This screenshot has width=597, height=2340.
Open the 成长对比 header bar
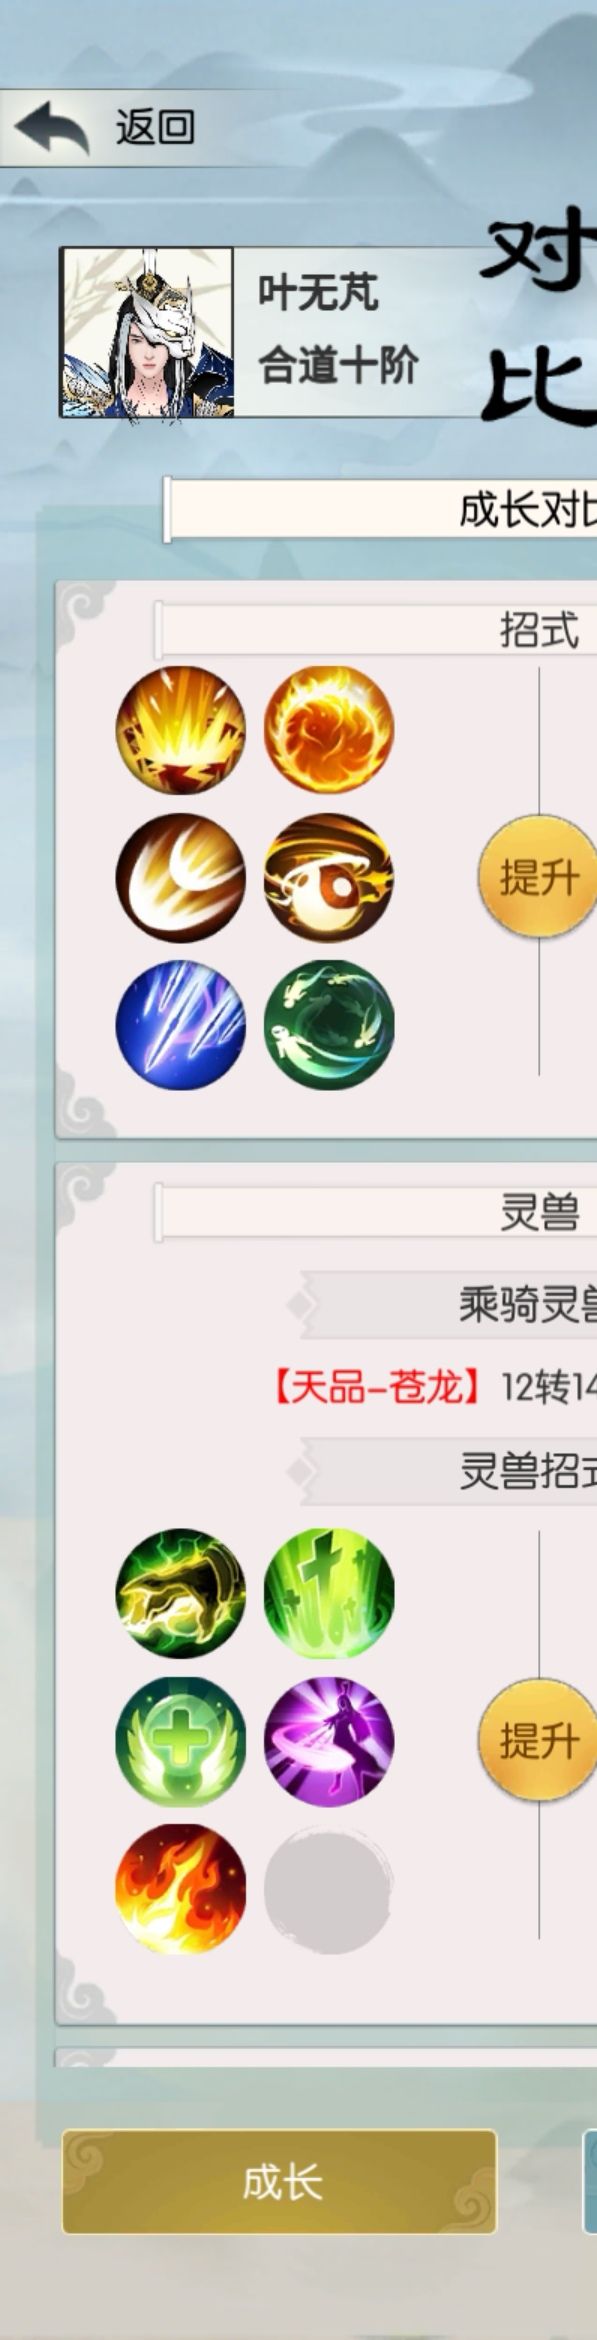coord(381,511)
